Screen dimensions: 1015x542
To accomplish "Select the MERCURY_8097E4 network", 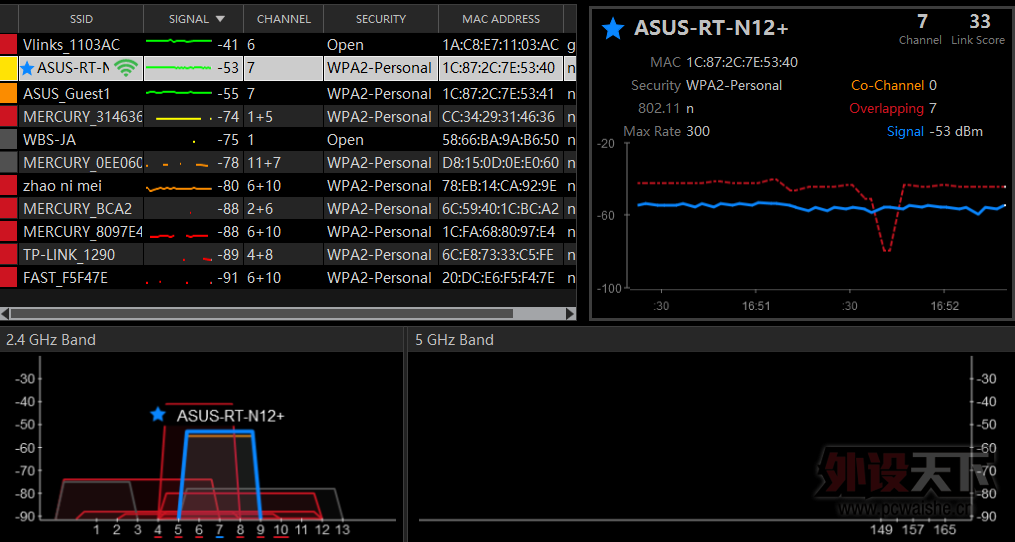I will 288,232.
